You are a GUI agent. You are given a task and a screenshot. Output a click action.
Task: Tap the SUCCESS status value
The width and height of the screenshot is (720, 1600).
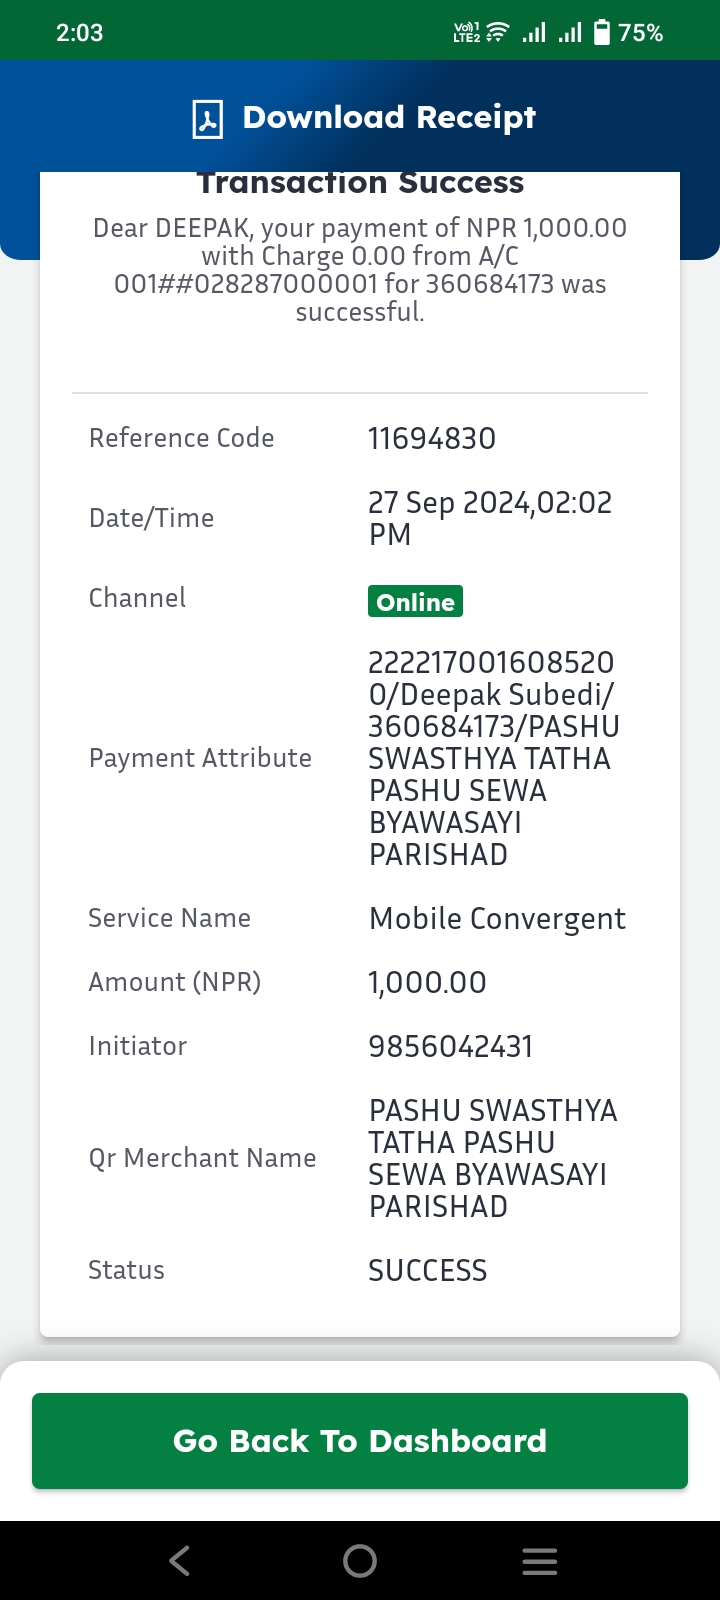[428, 1270]
